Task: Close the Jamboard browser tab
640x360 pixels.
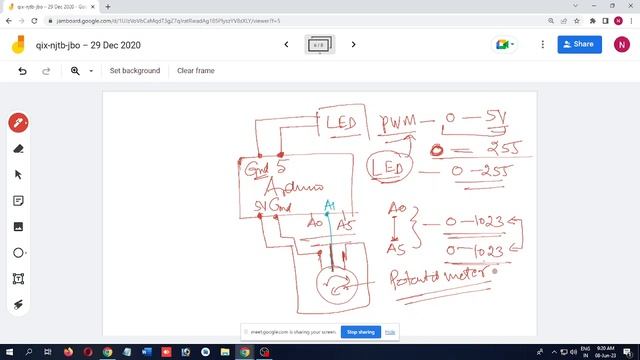Action: click(x=93, y=7)
